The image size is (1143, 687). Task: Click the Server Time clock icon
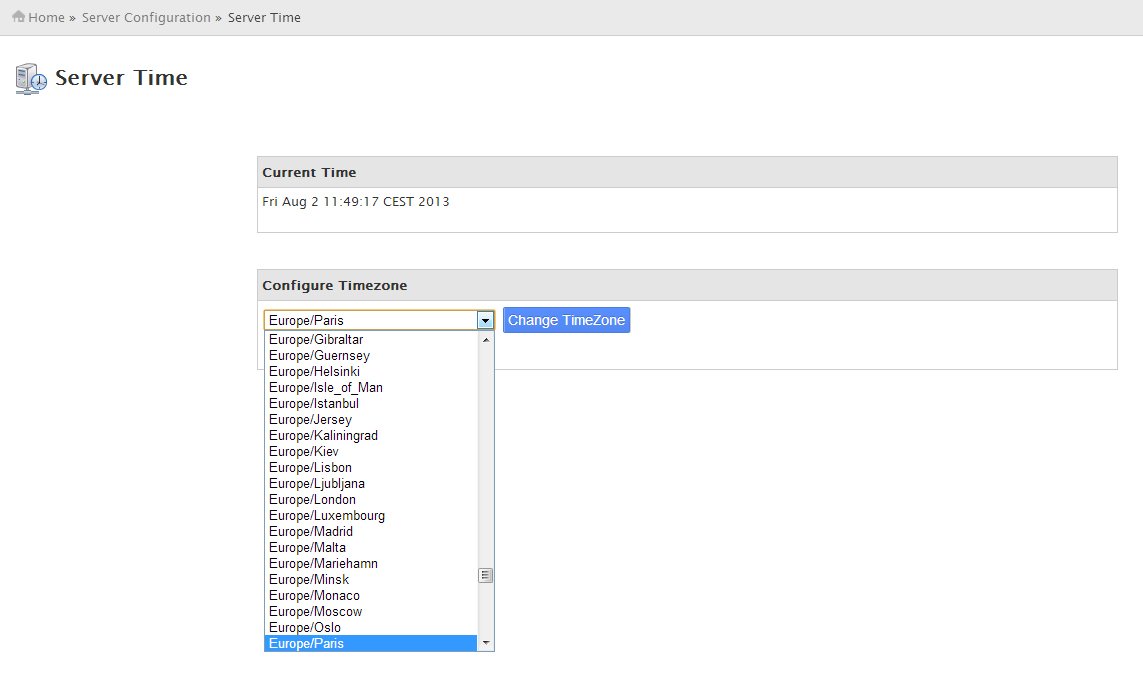31,79
